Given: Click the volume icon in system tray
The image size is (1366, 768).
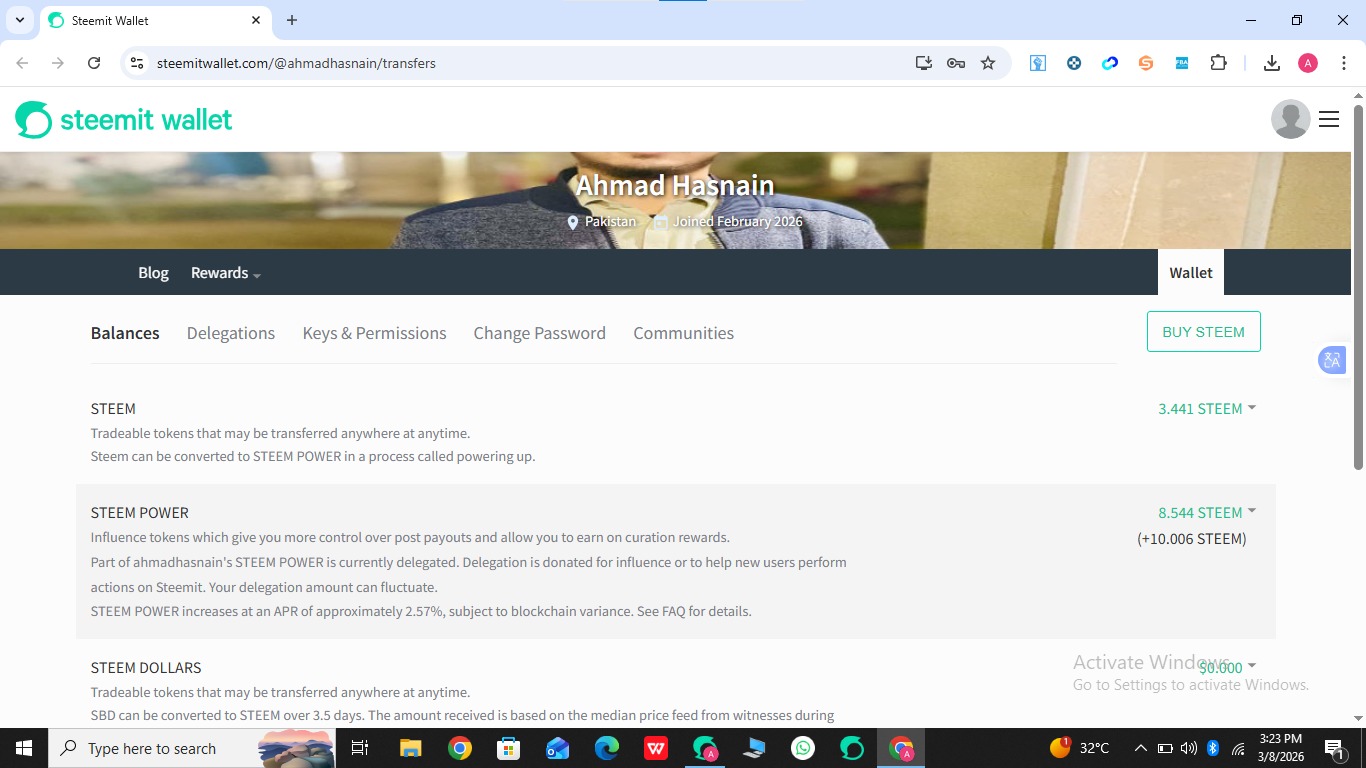Looking at the screenshot, I should [1188, 748].
